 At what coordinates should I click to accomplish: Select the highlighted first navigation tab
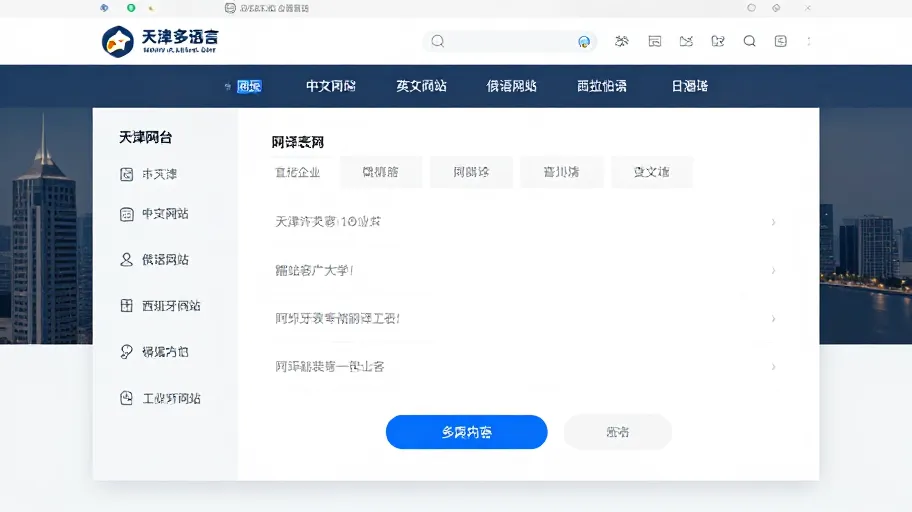(249, 87)
